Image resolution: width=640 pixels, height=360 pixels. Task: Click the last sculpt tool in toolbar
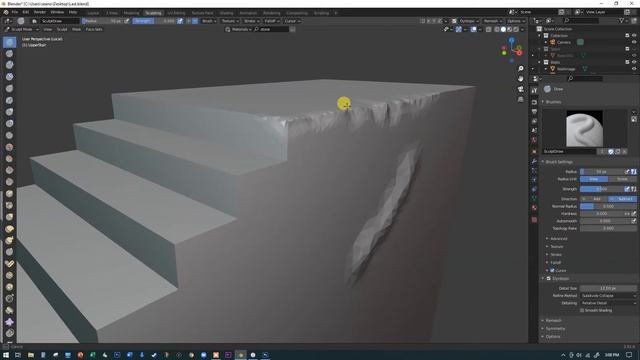click(x=9, y=333)
